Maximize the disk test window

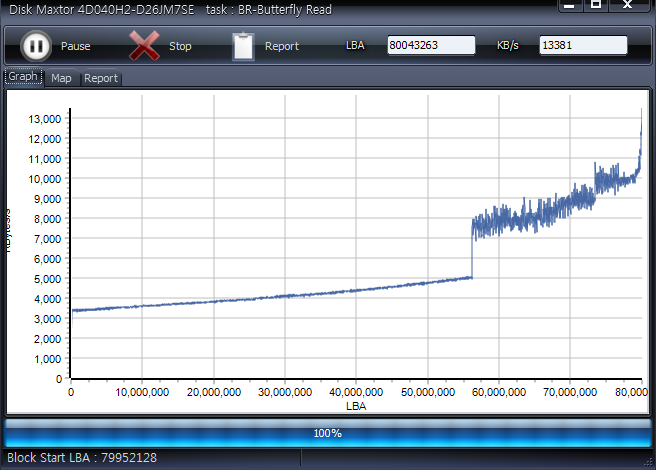point(595,6)
